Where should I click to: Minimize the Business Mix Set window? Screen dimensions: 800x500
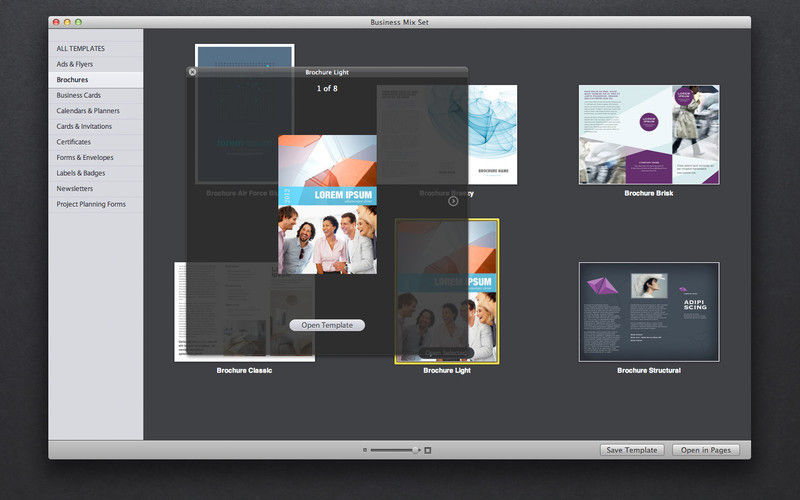[67, 22]
